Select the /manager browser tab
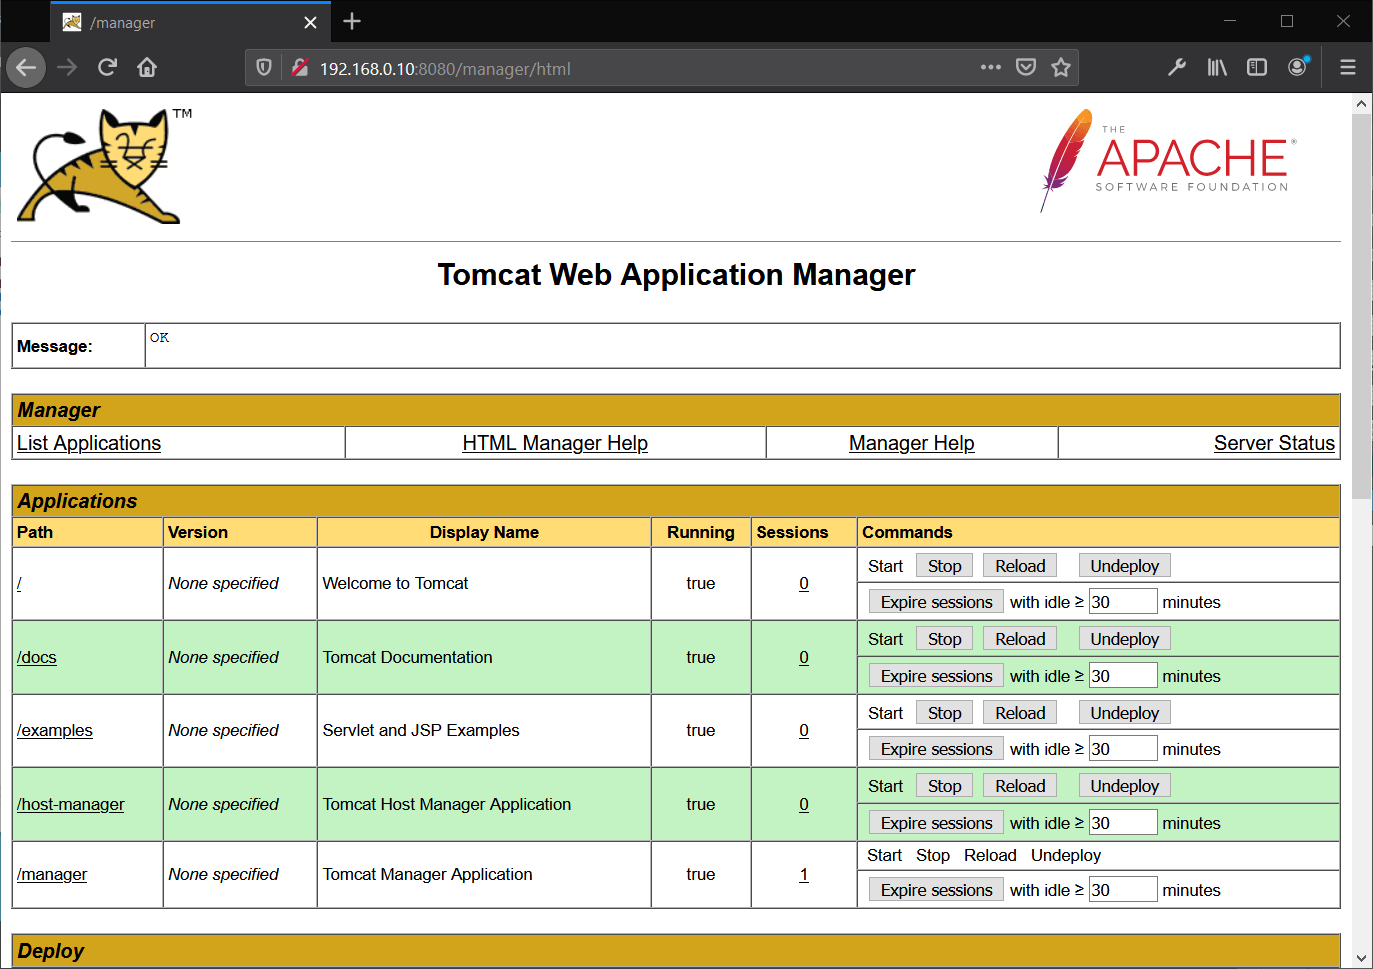Image resolution: width=1373 pixels, height=969 pixels. tap(190, 22)
